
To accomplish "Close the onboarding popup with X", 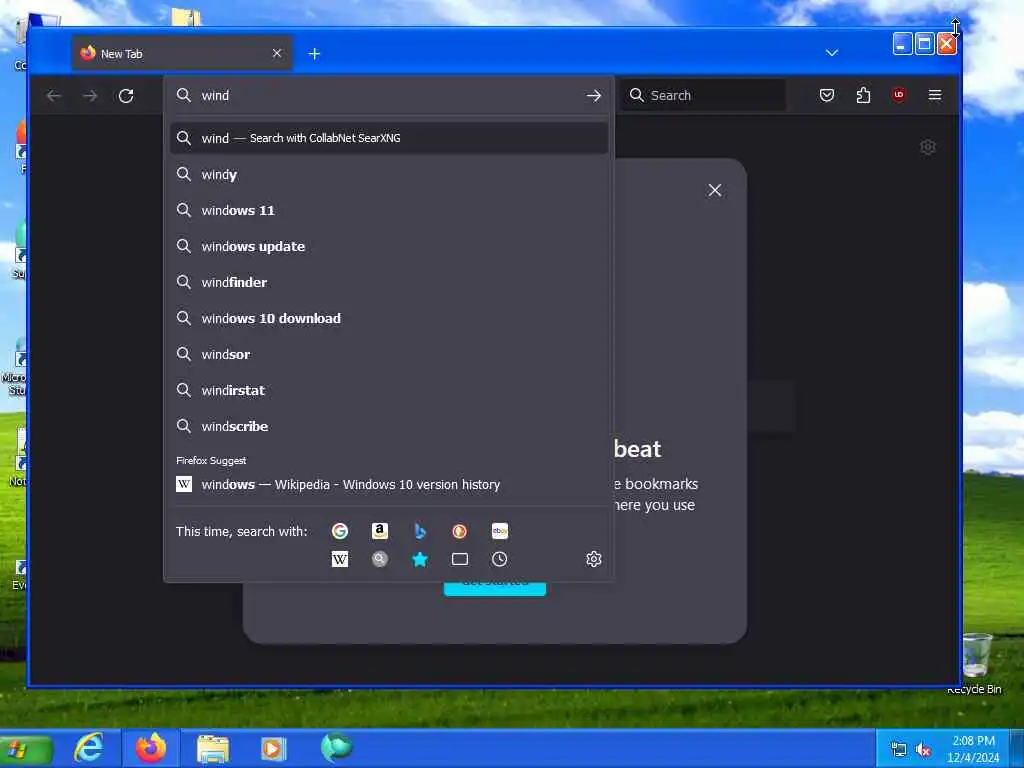I will click(x=715, y=190).
